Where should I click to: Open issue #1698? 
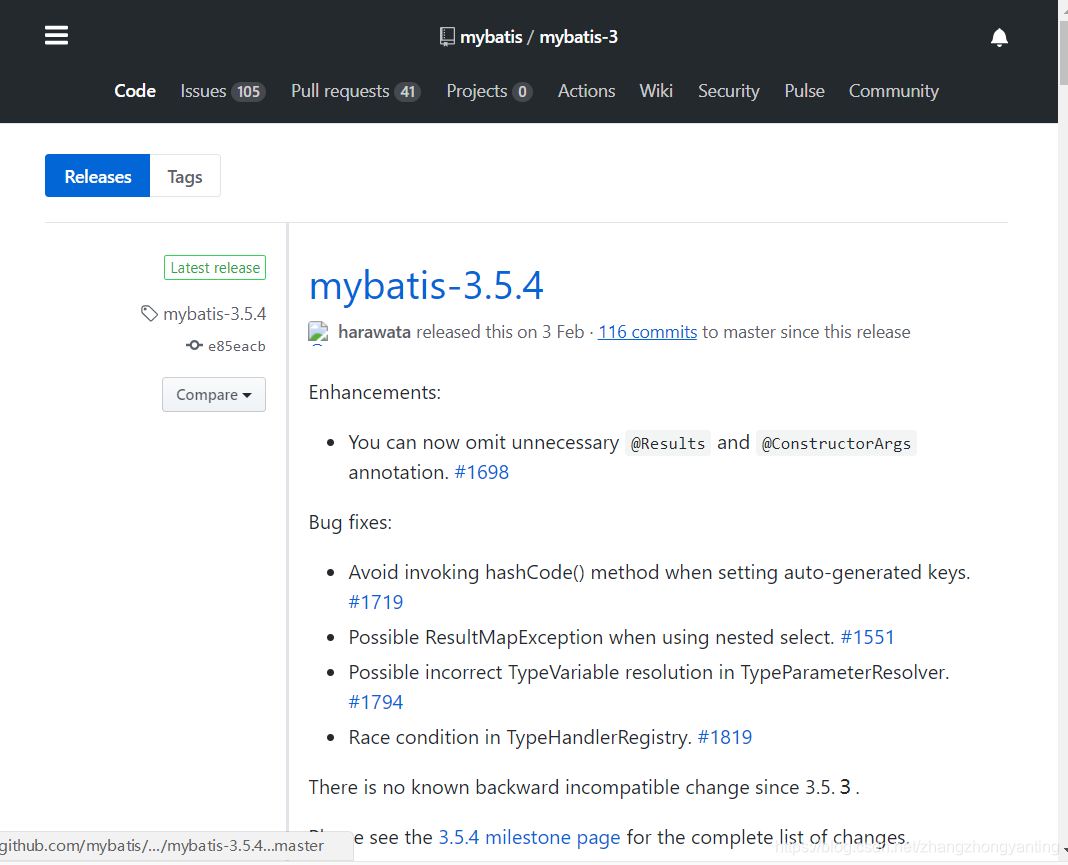click(482, 472)
